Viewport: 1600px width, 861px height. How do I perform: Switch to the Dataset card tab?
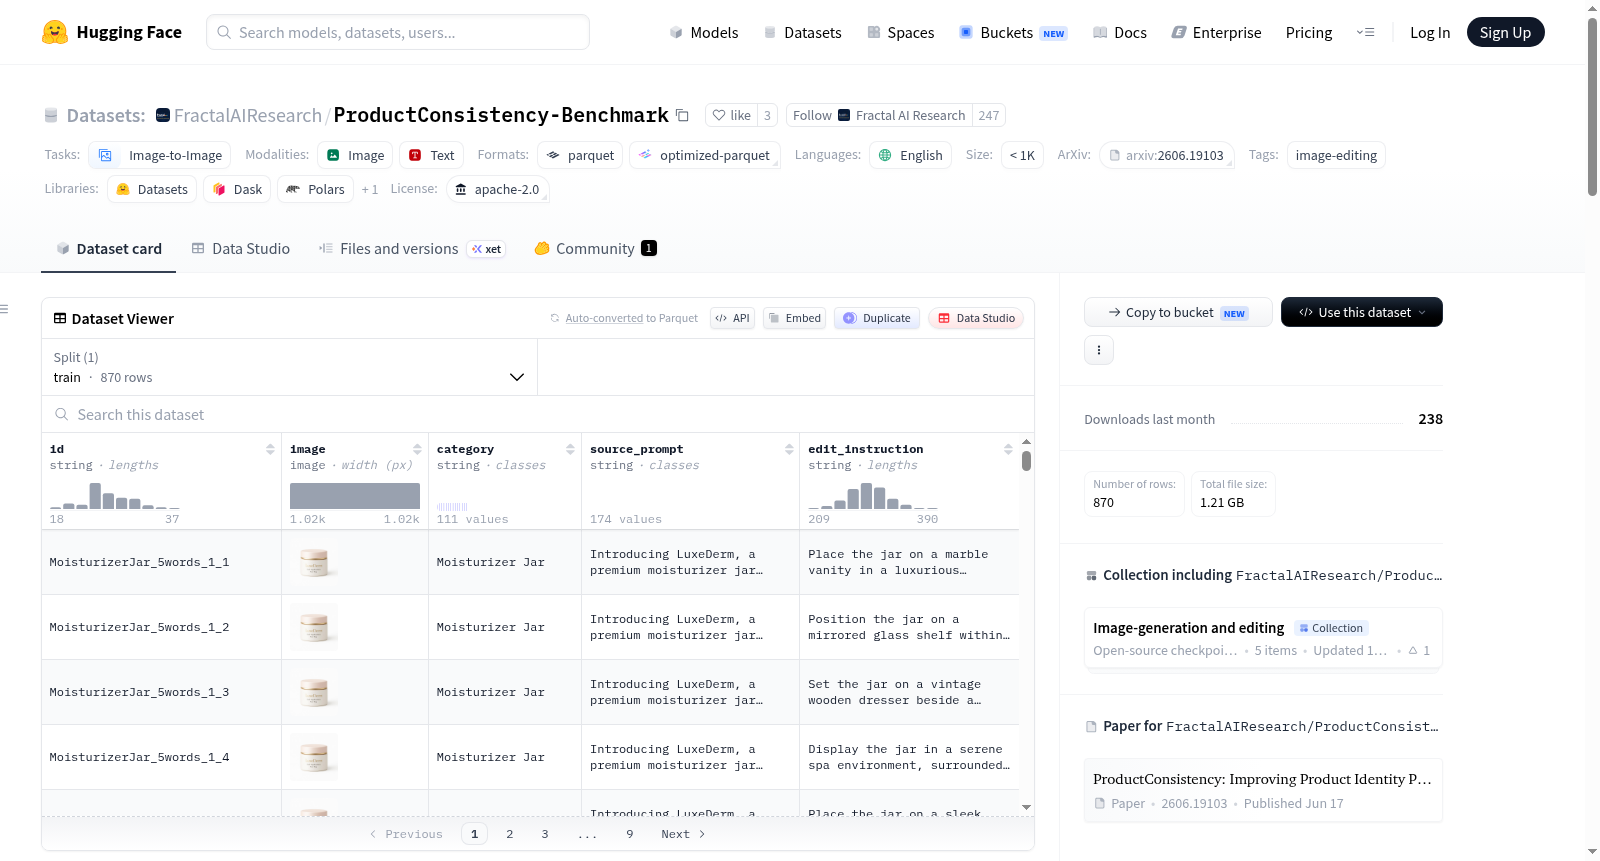(x=108, y=248)
